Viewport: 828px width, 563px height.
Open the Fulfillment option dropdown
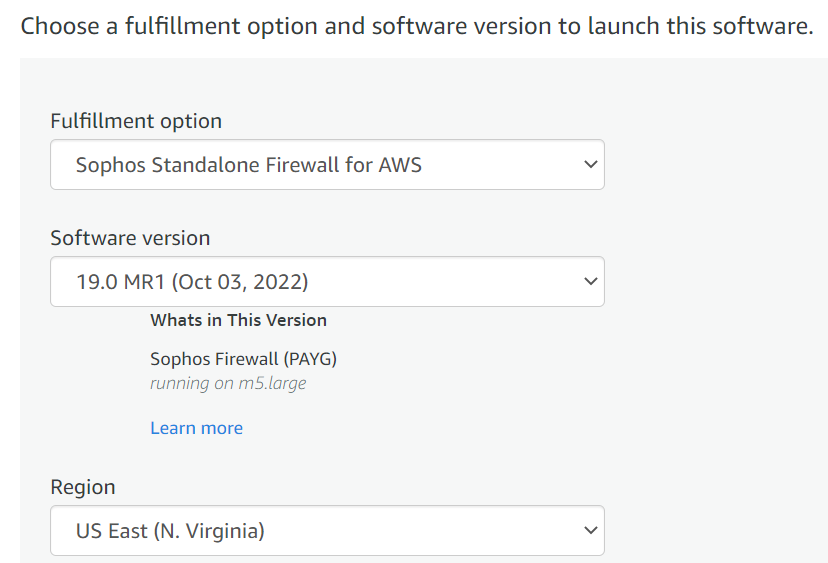click(x=327, y=165)
